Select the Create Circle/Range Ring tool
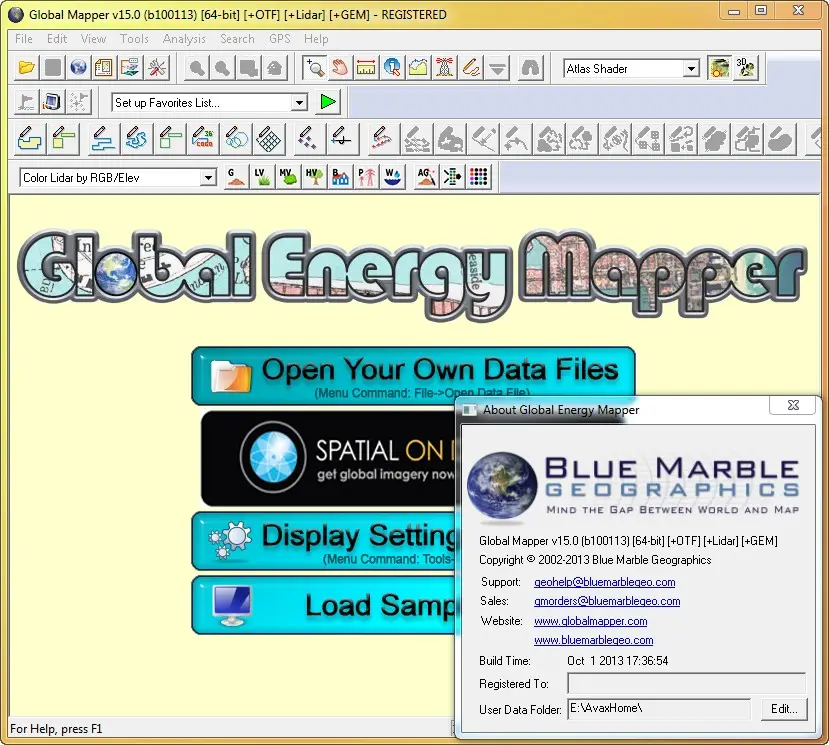This screenshot has height=745, width=829. coord(236,139)
